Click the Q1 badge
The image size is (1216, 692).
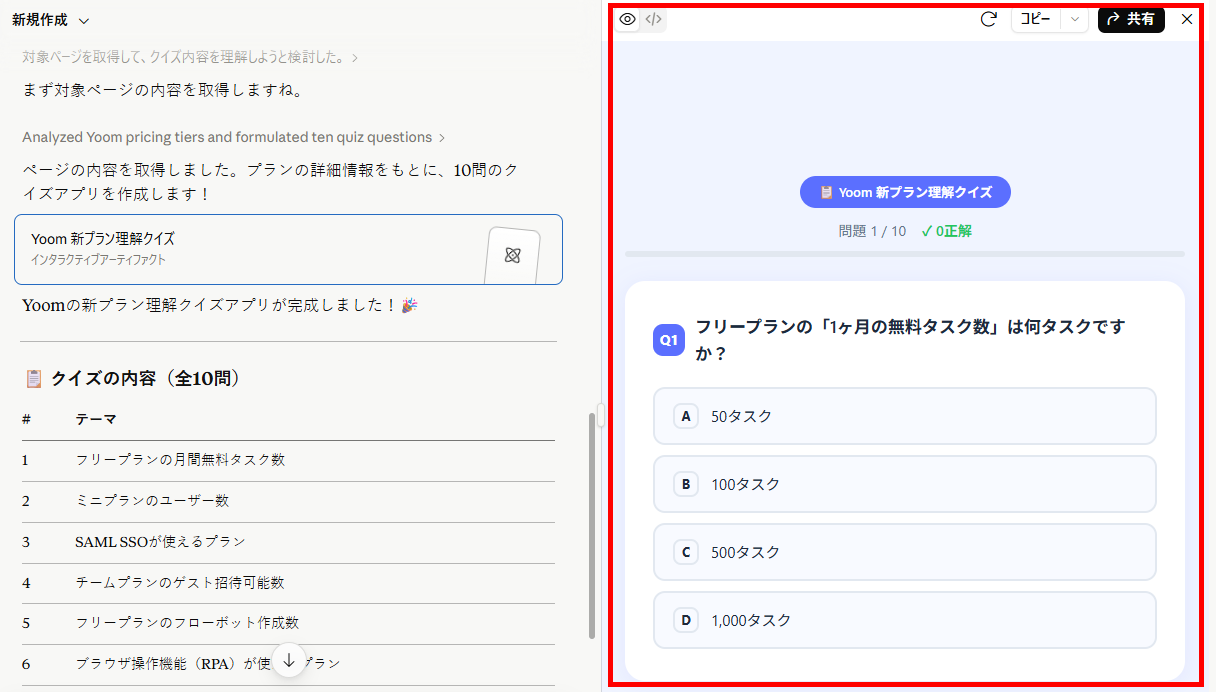tap(668, 340)
